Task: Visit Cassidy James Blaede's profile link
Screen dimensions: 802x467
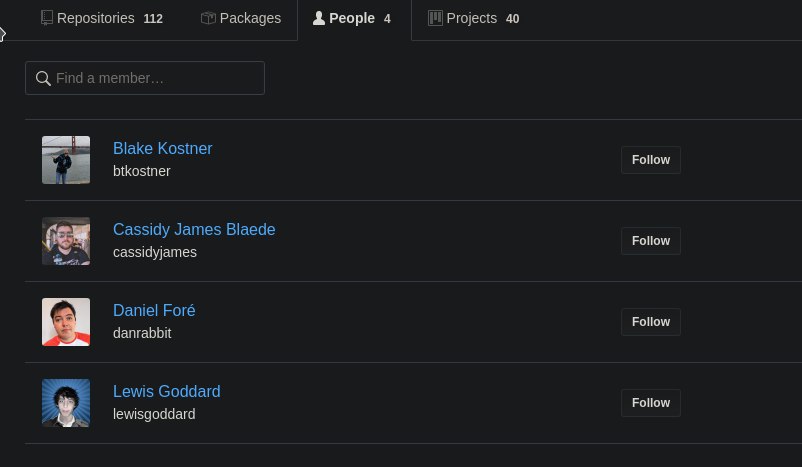Action: pyautogui.click(x=194, y=229)
